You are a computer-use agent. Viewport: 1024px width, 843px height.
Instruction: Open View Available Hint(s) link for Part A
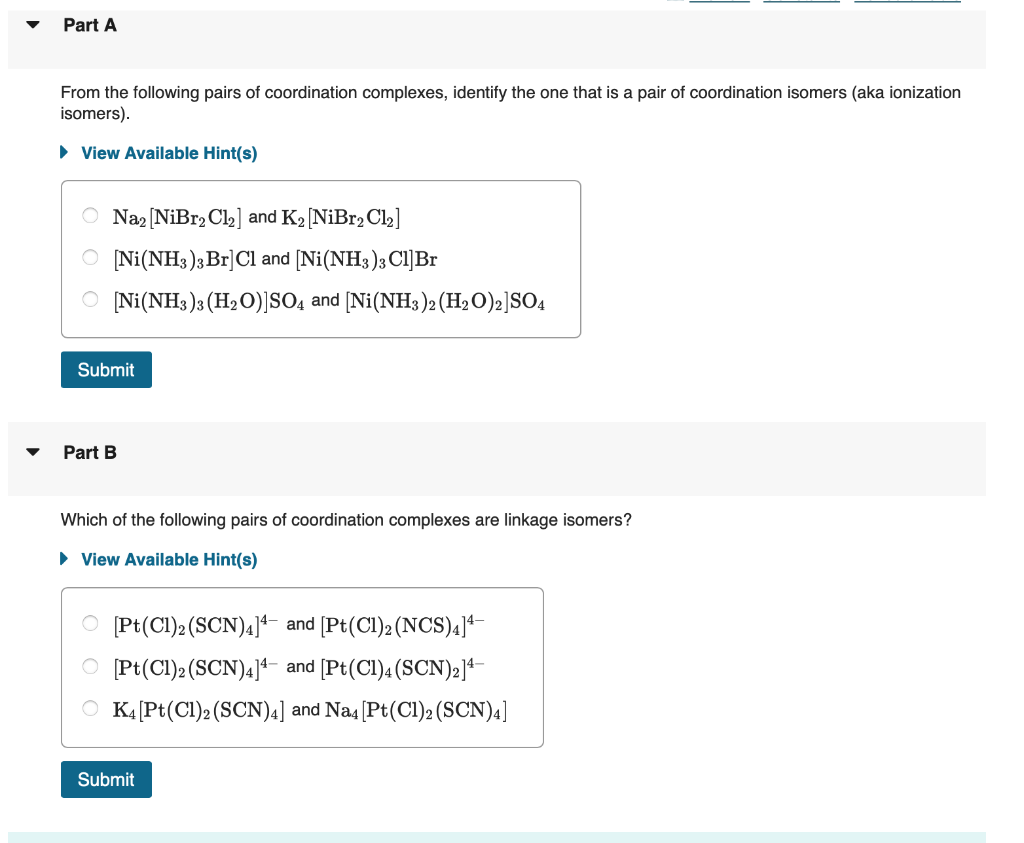point(169,153)
